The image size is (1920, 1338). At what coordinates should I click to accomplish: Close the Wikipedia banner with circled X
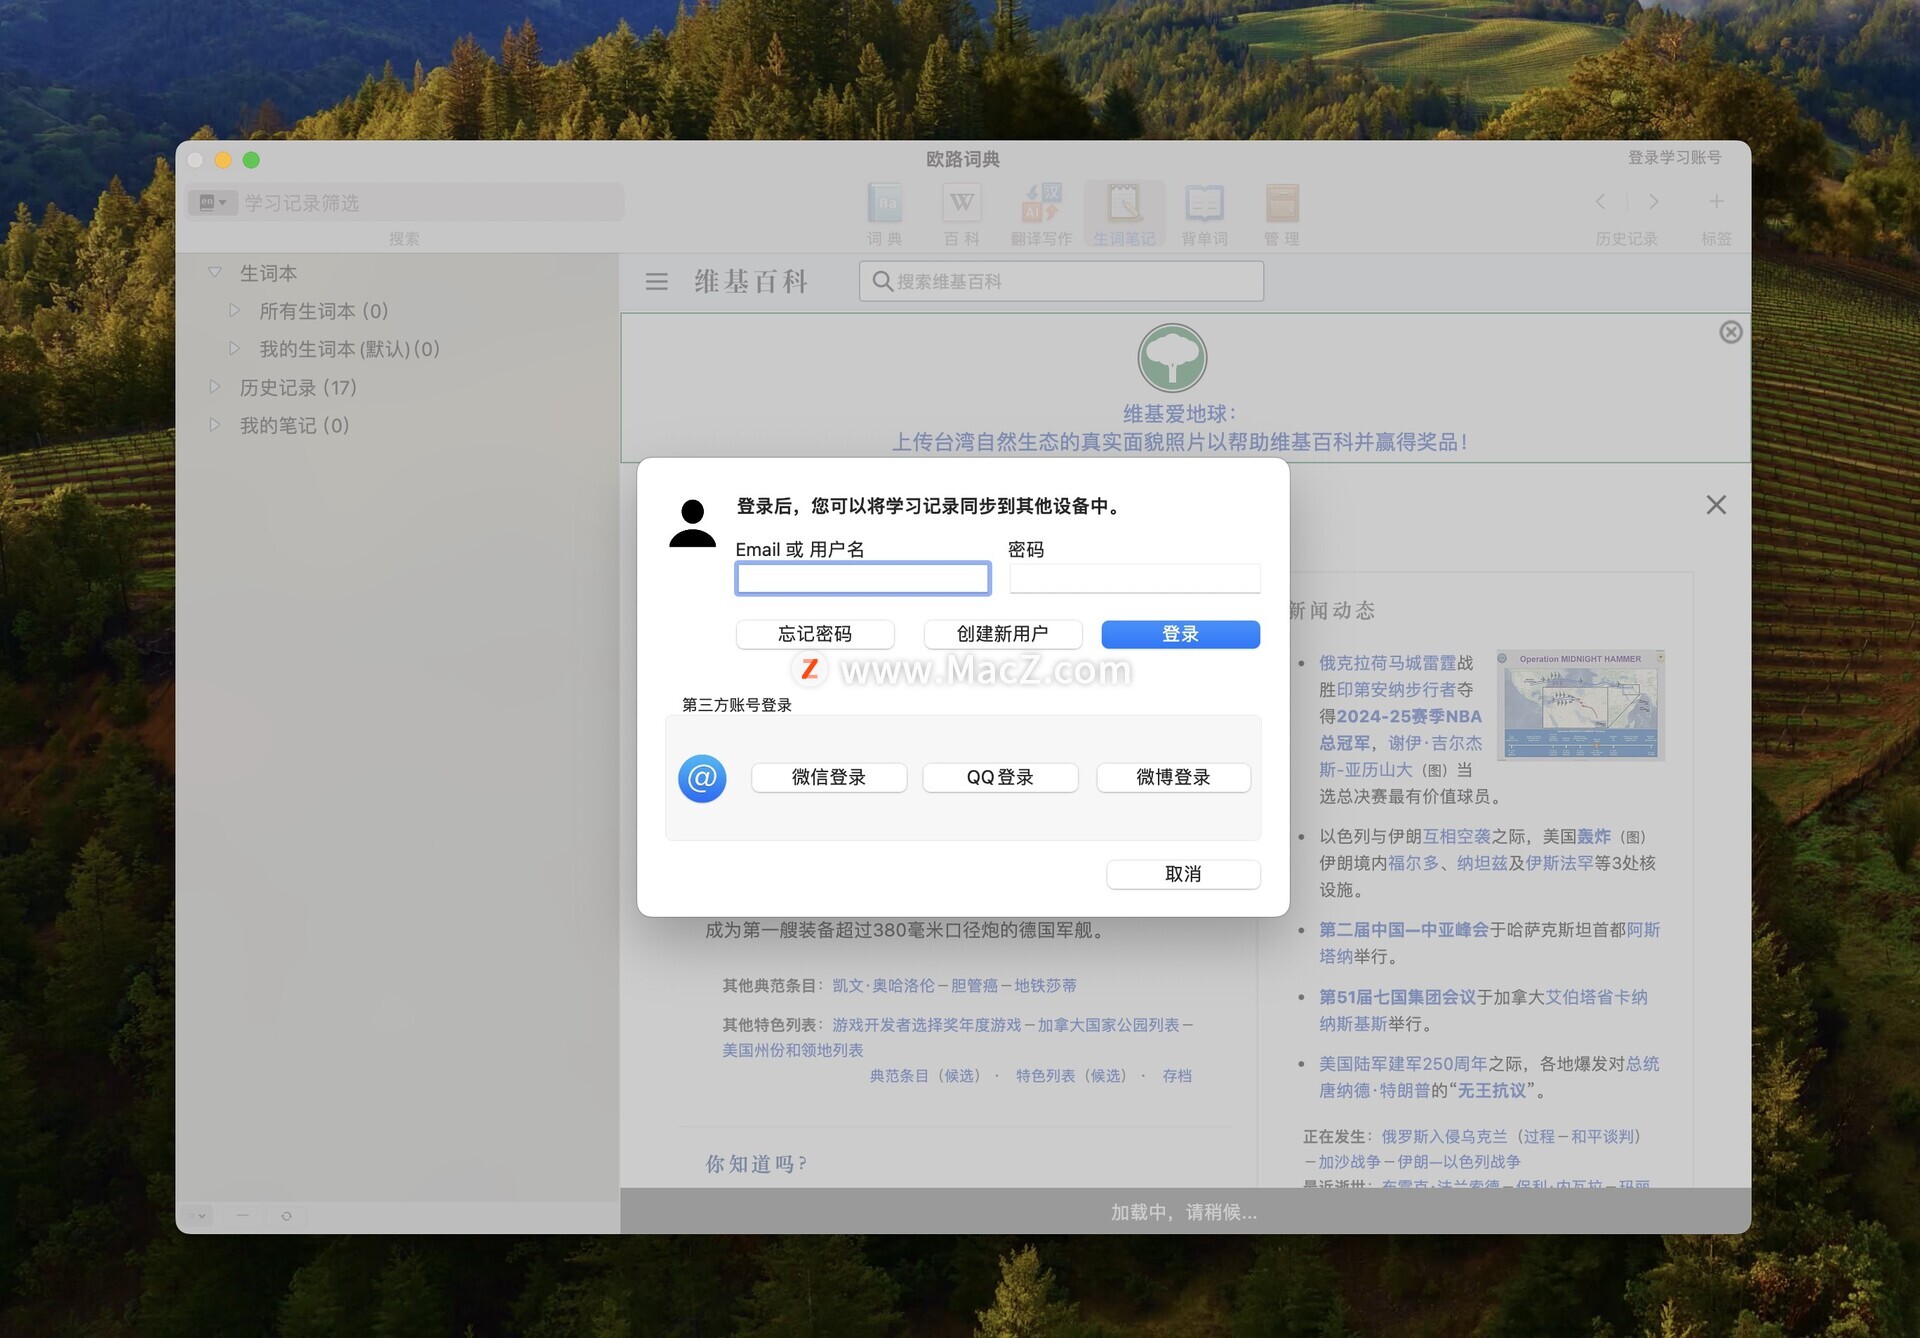coord(1731,332)
